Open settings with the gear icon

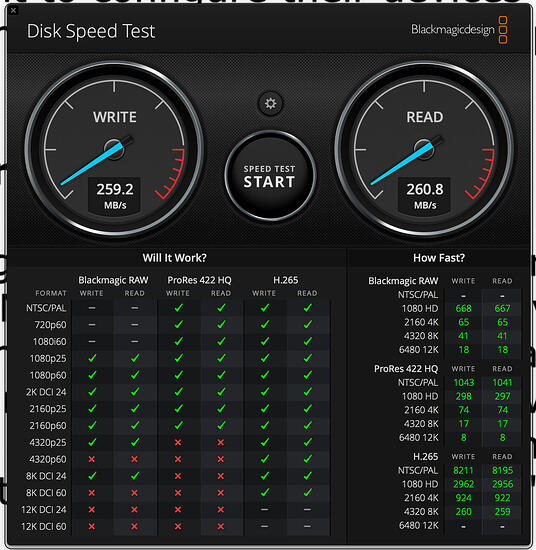270,103
